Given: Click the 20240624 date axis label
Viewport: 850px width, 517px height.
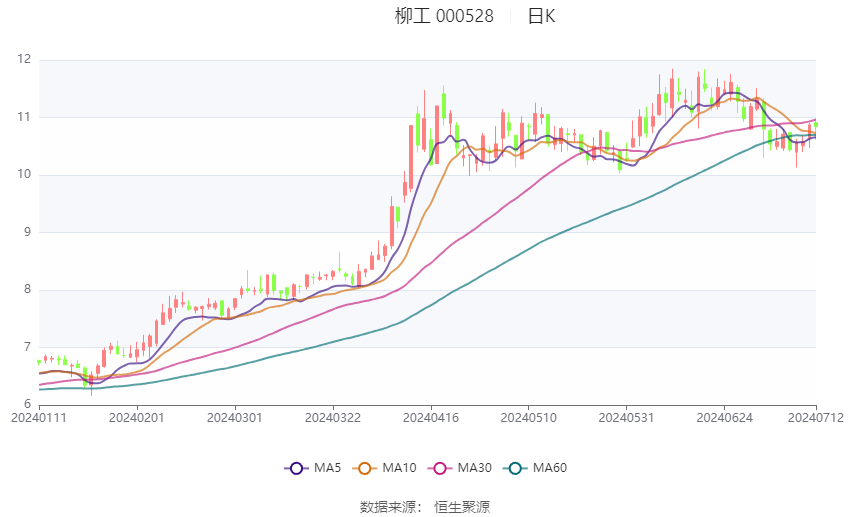Looking at the screenshot, I should [724, 418].
